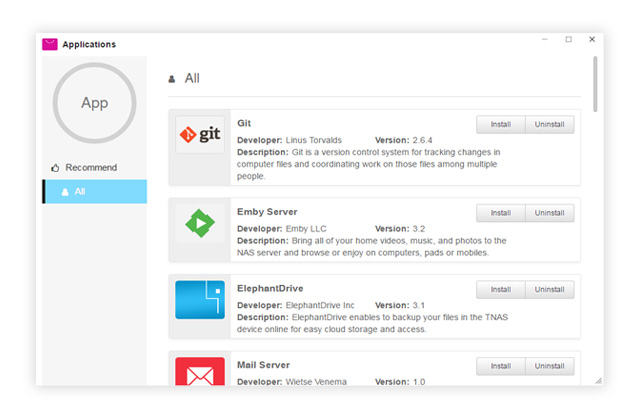Screen dimensions: 640x416
Task: Click the Git version 2.6.4 text
Action: 422,140
